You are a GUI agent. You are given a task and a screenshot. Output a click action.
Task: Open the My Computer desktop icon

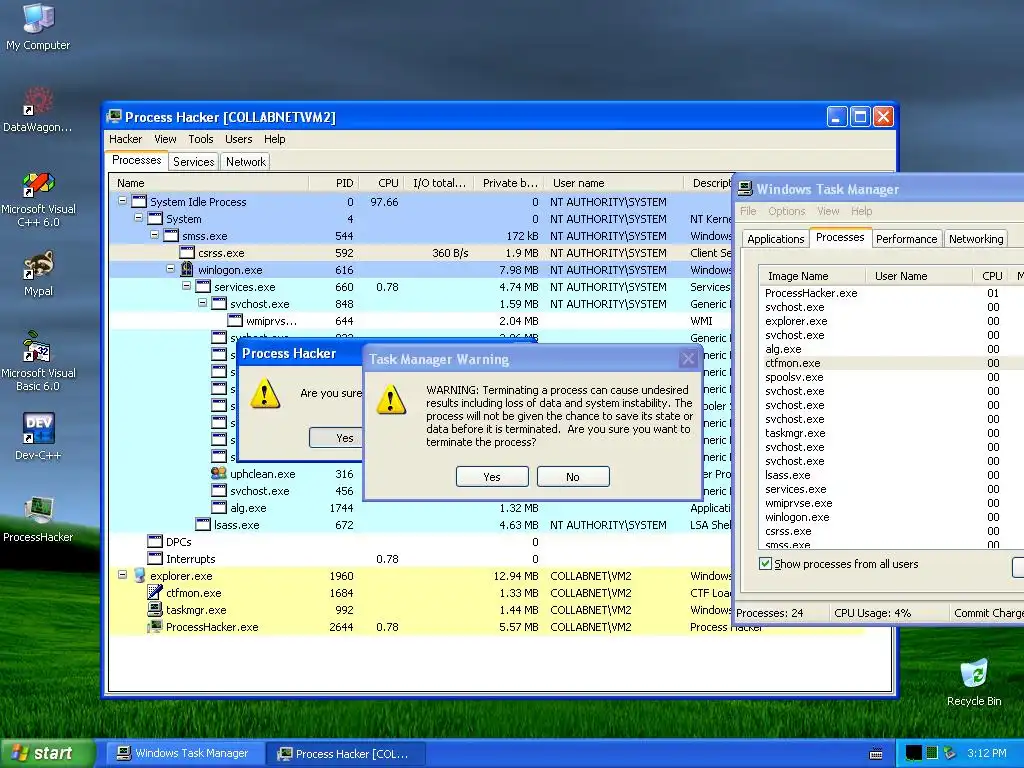coord(38,19)
